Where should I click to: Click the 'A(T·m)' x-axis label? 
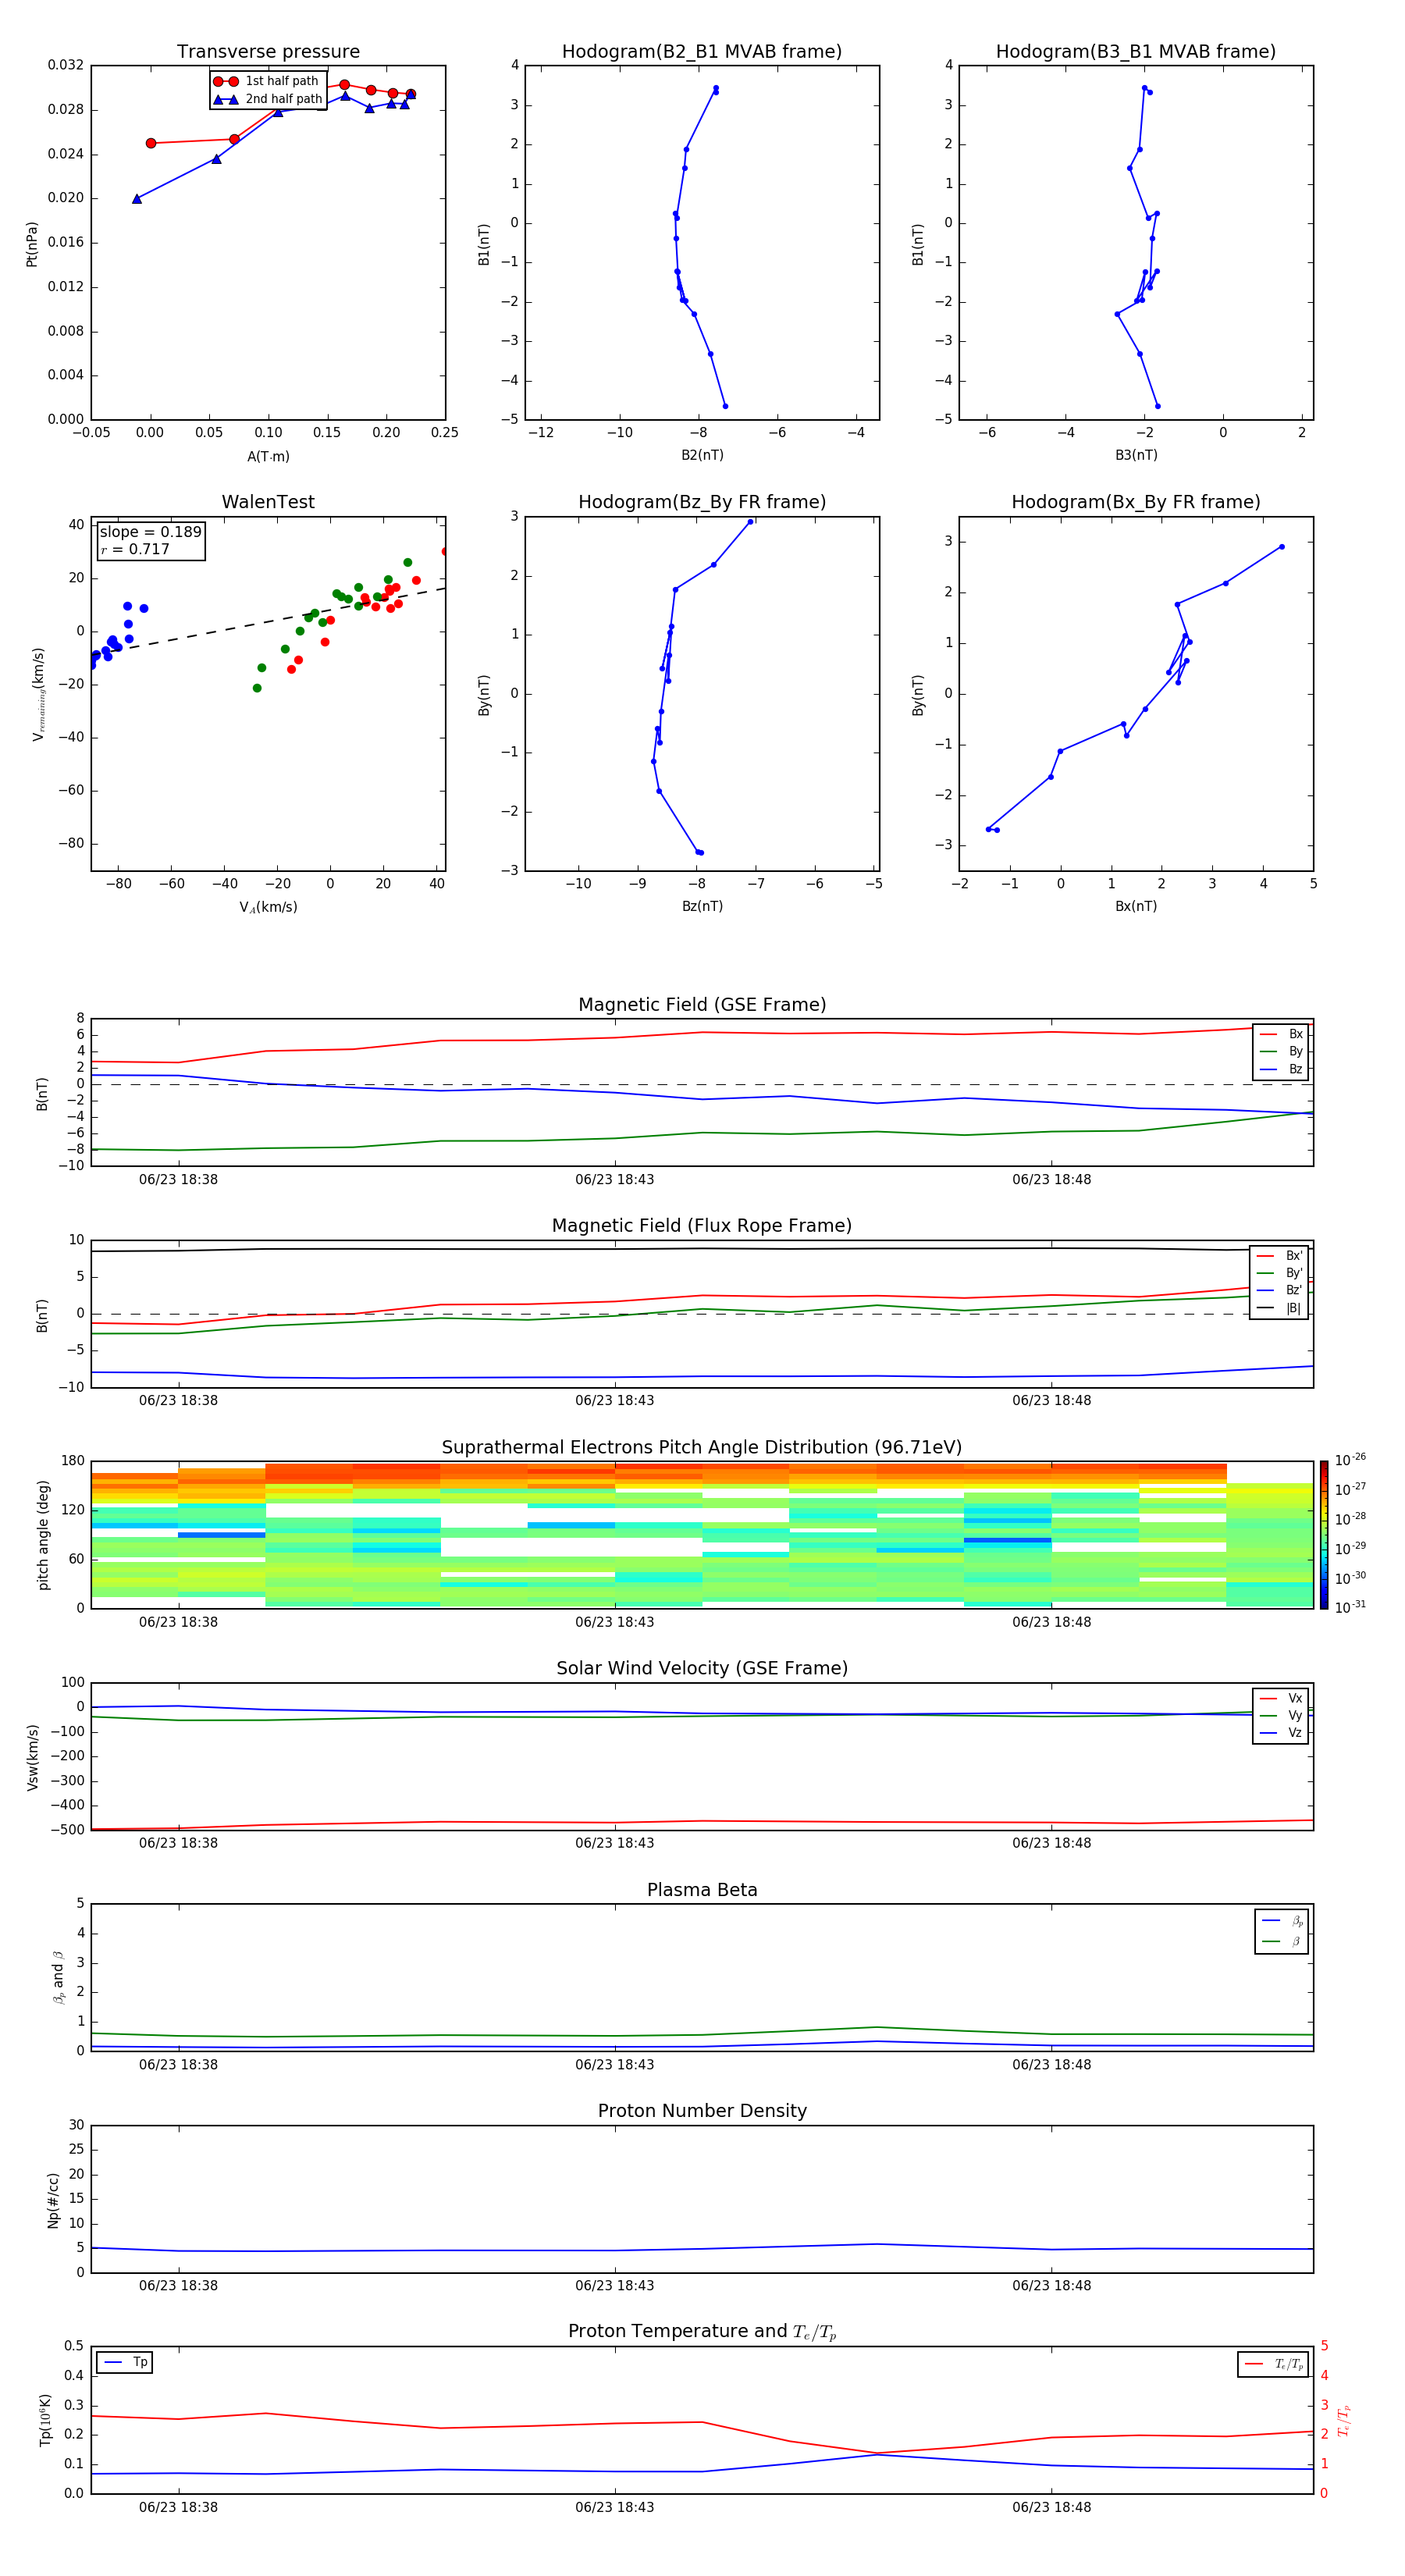[268, 457]
